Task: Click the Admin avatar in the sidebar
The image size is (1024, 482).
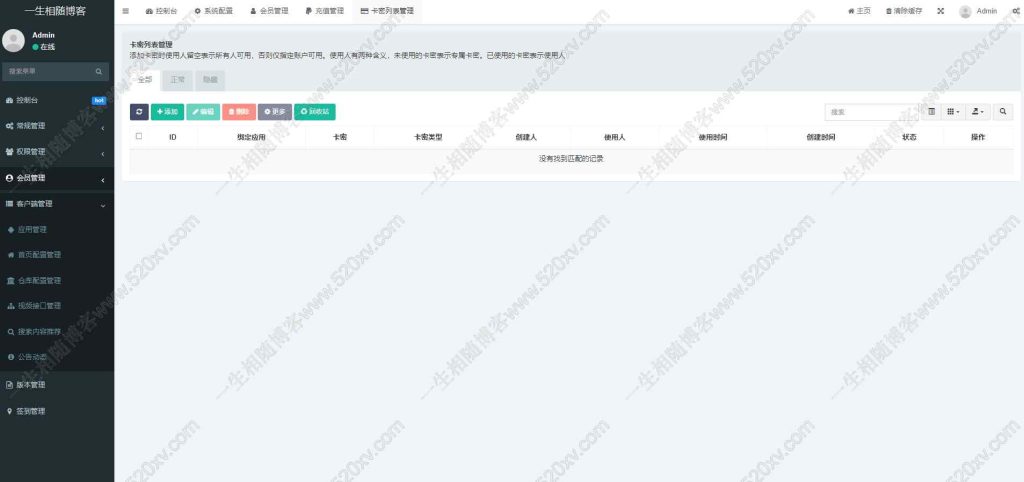Action: point(13,40)
